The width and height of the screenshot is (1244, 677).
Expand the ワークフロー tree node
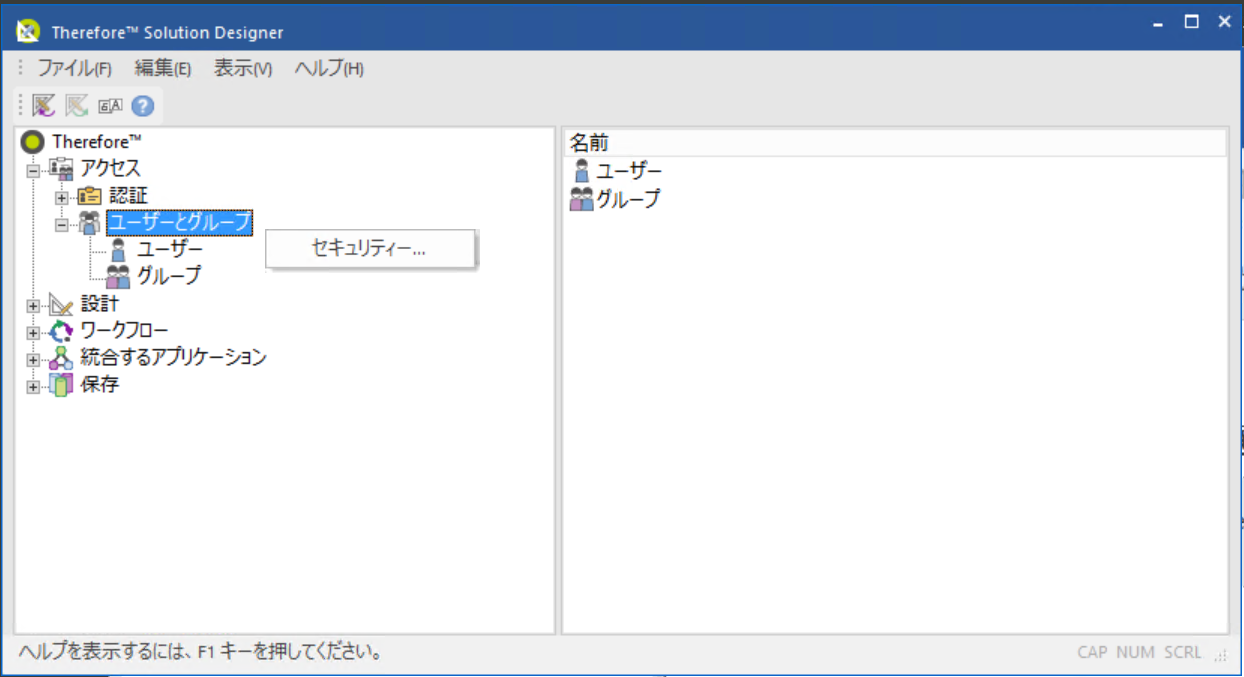pos(33,332)
